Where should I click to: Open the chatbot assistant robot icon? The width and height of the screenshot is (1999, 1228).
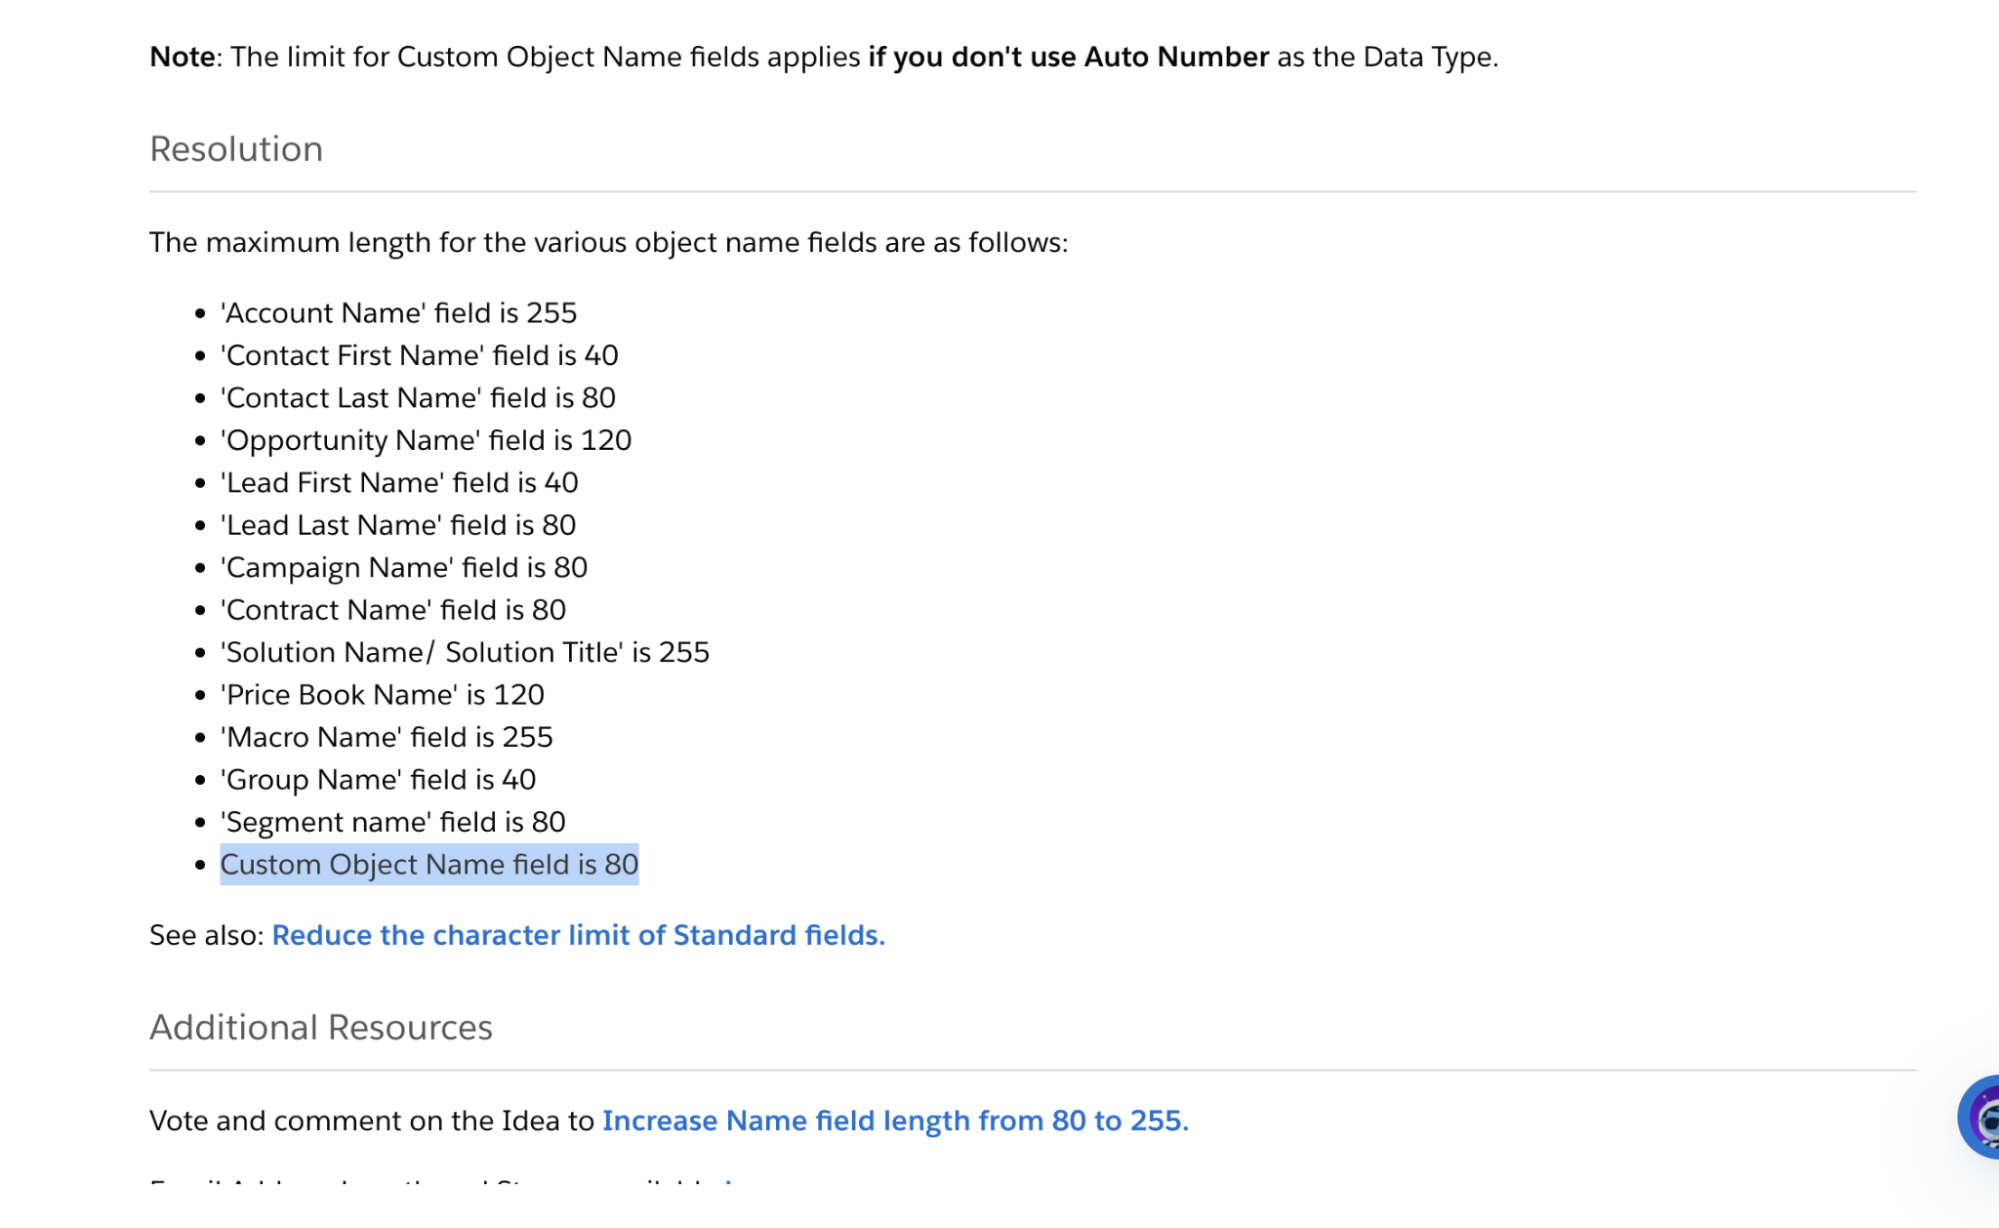(1981, 1117)
